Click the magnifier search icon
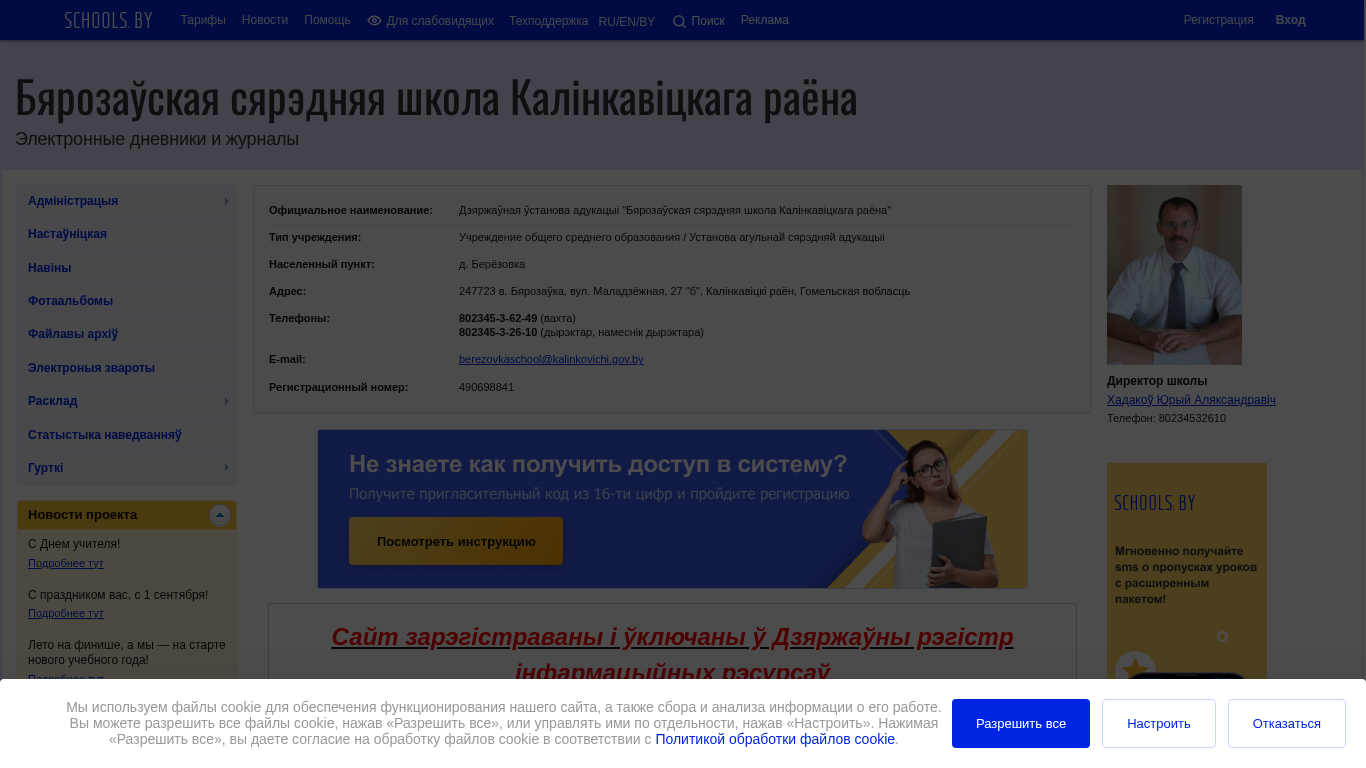The height and width of the screenshot is (768, 1366). point(679,21)
